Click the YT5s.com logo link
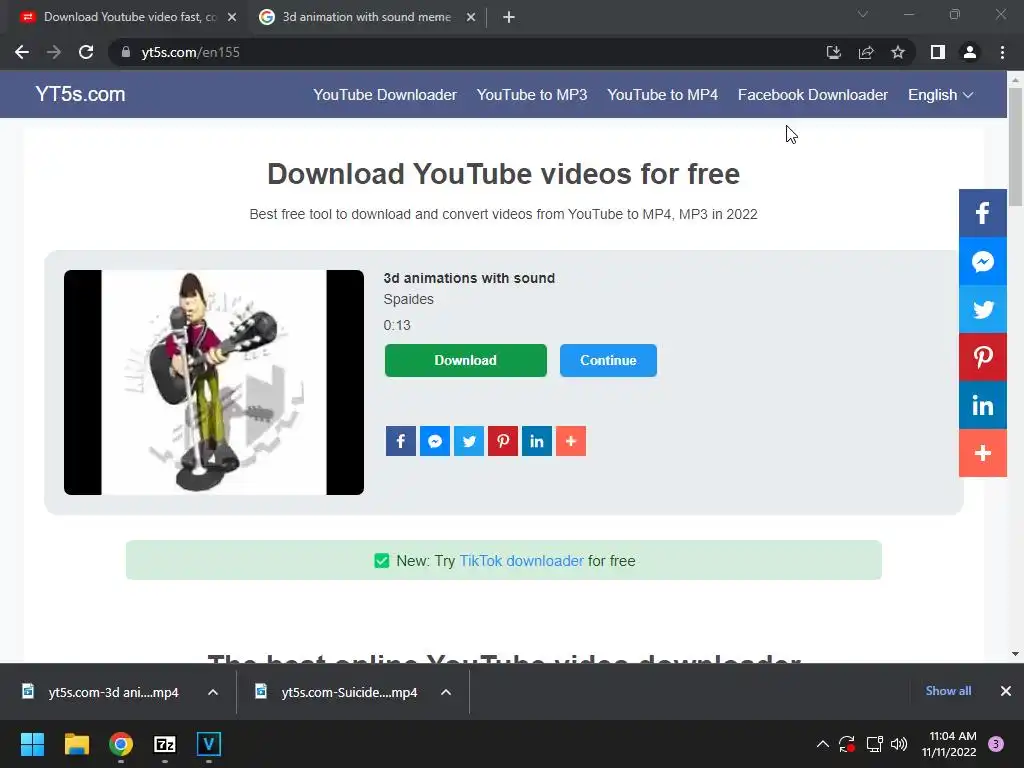This screenshot has height=768, width=1024. 80,94
